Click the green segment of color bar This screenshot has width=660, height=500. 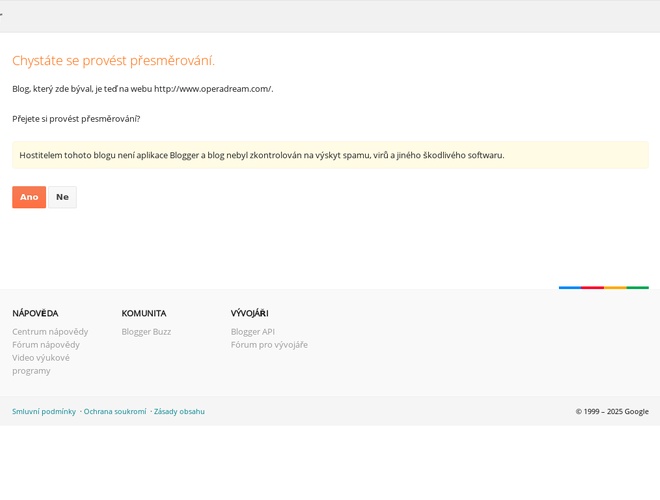(x=637, y=288)
